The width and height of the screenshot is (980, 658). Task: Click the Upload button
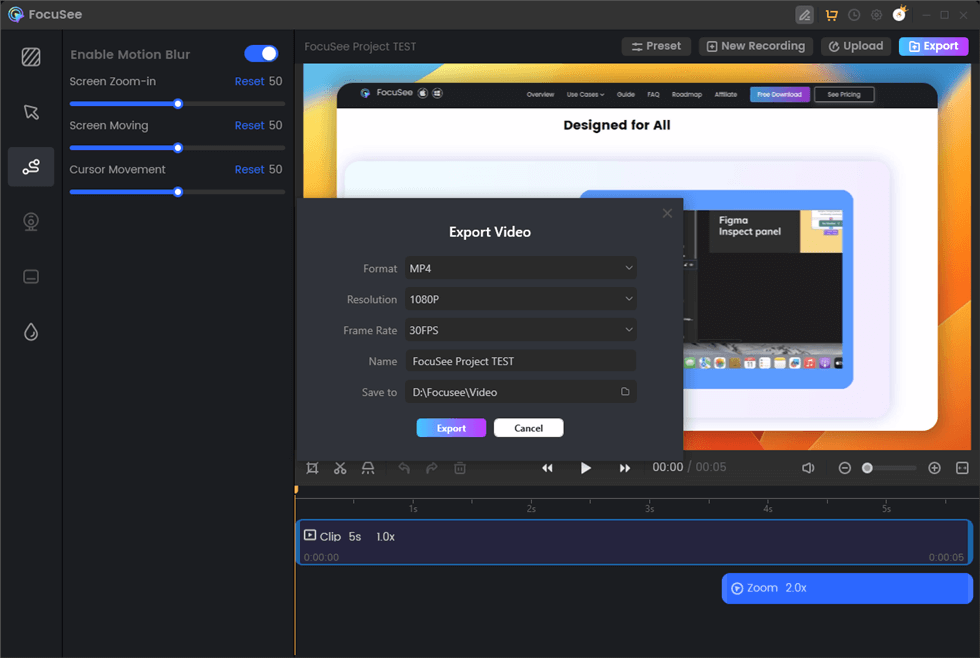coord(856,46)
